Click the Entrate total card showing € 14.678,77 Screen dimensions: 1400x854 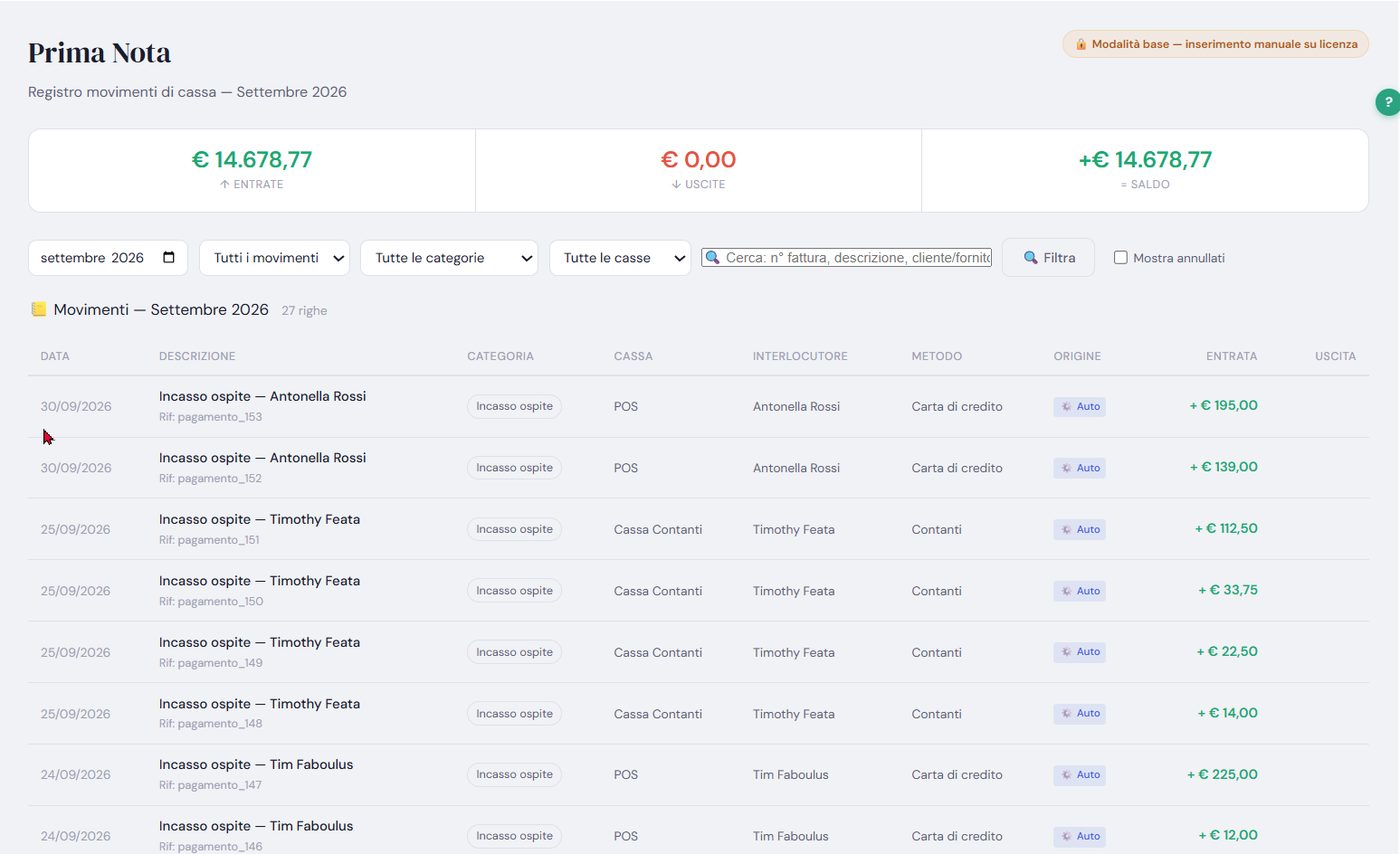tap(252, 170)
